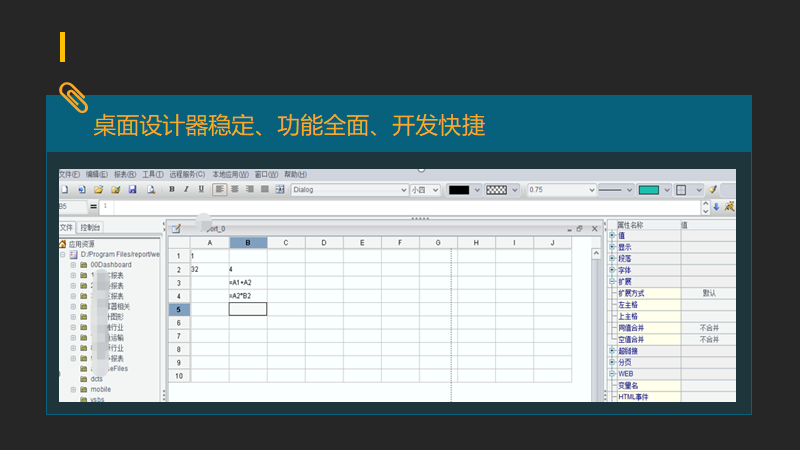Click the B5 cell name box
Viewport: 800px width, 450px height.
[73, 206]
